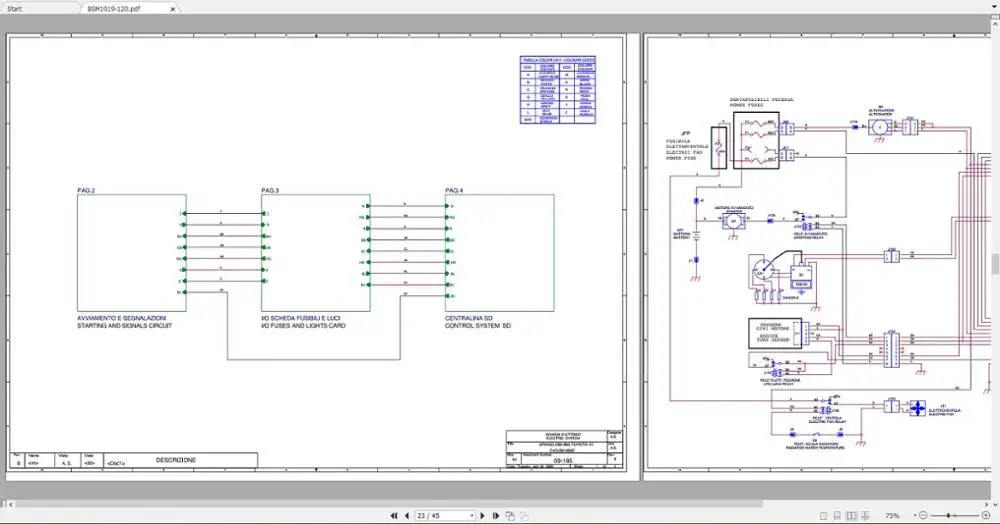The height and width of the screenshot is (524, 1000).
Task: Click the zoom in plus icon
Action: point(986,516)
